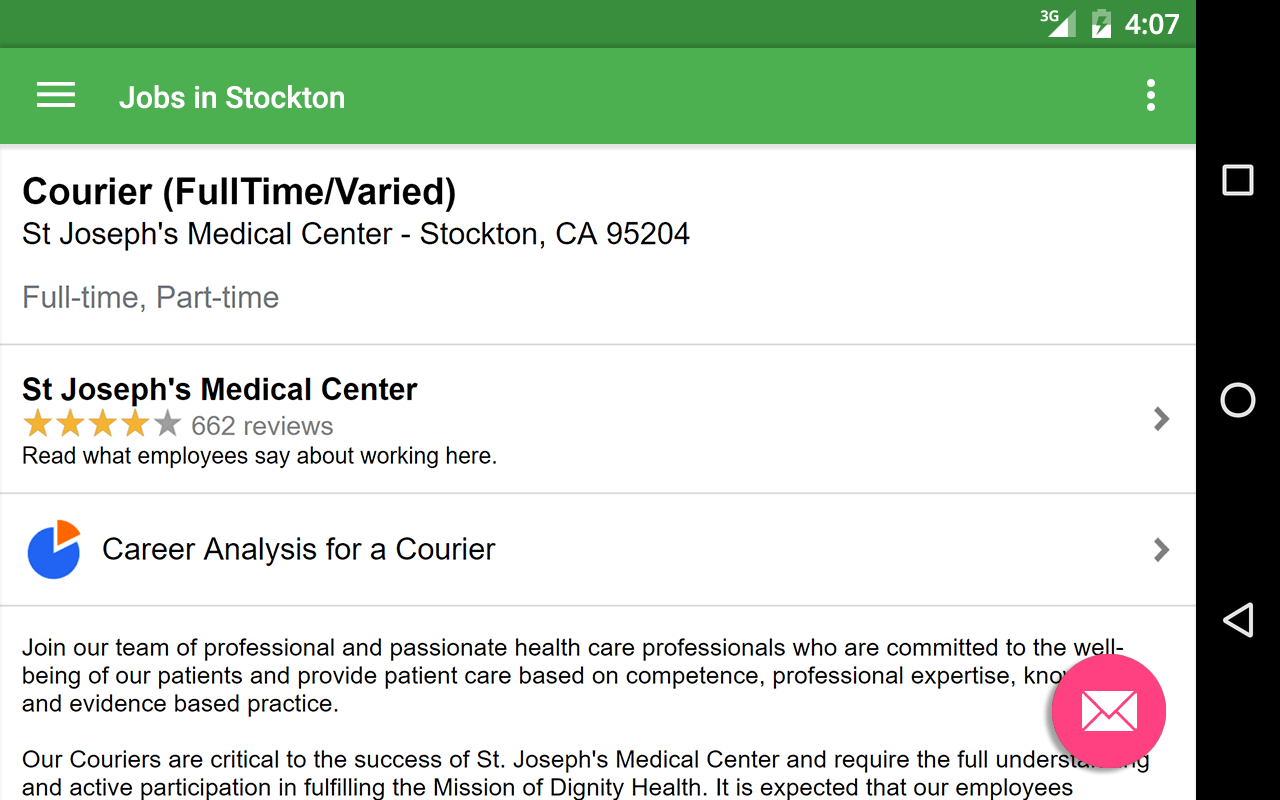Tap the recent apps square button
This screenshot has height=800, width=1280.
click(x=1238, y=180)
